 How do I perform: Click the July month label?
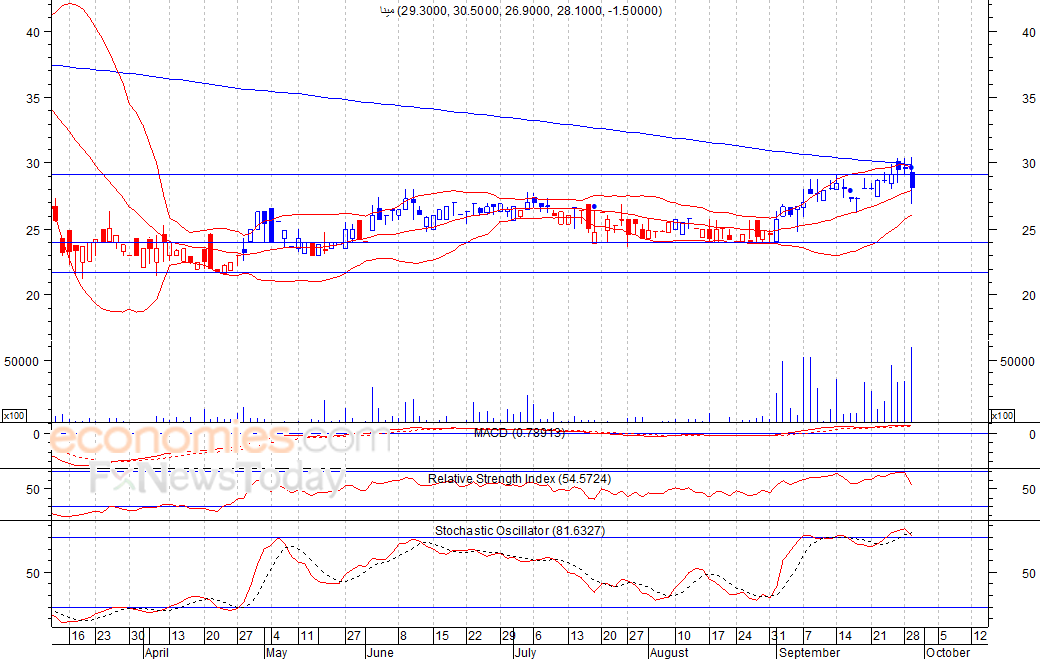525,652
